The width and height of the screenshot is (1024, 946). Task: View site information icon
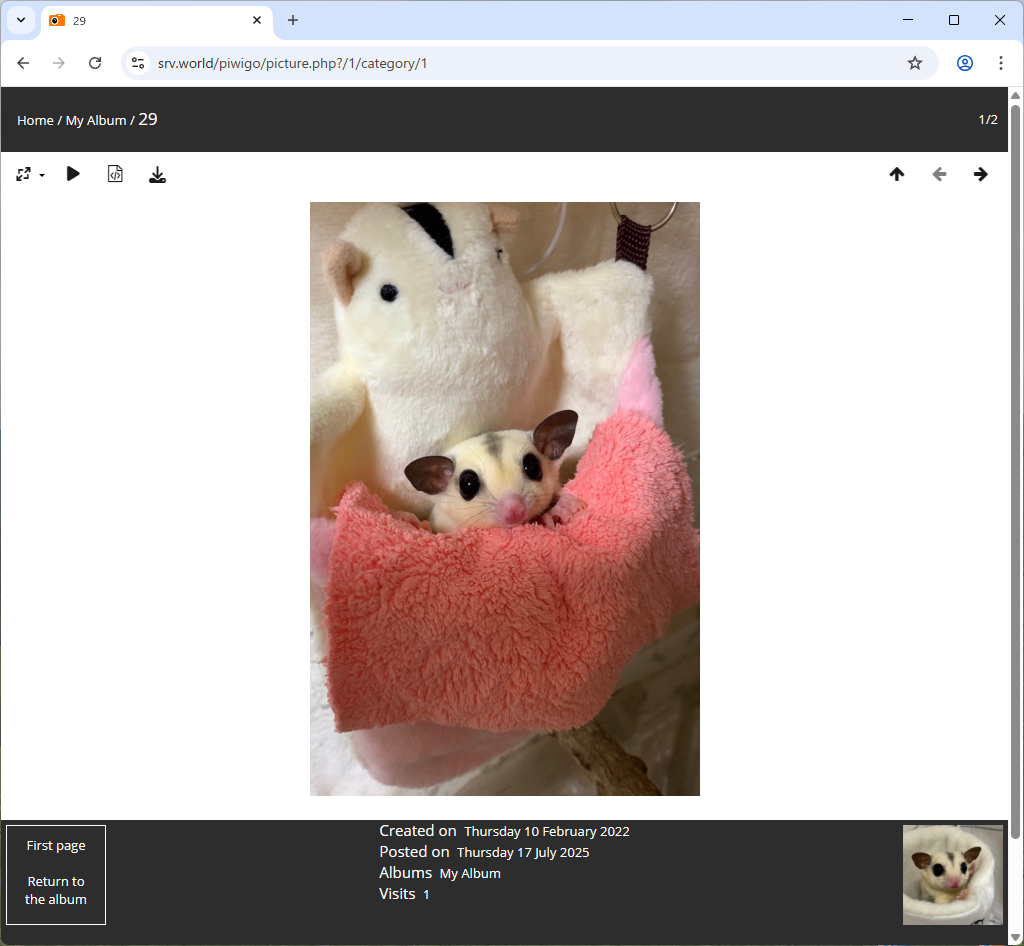(x=138, y=63)
